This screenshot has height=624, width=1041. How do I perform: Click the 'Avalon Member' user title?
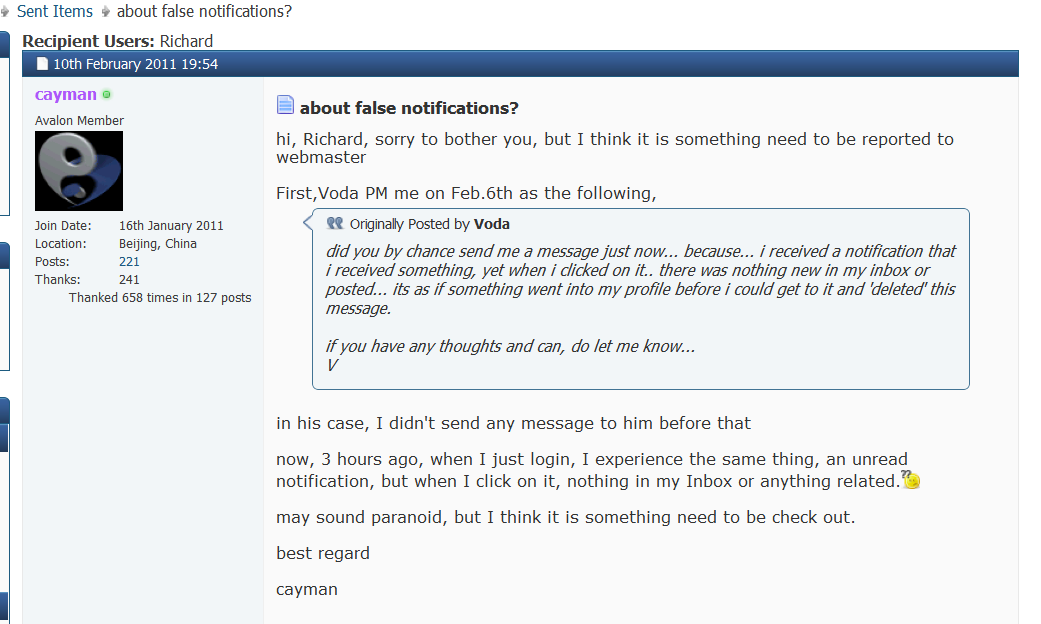click(x=80, y=121)
